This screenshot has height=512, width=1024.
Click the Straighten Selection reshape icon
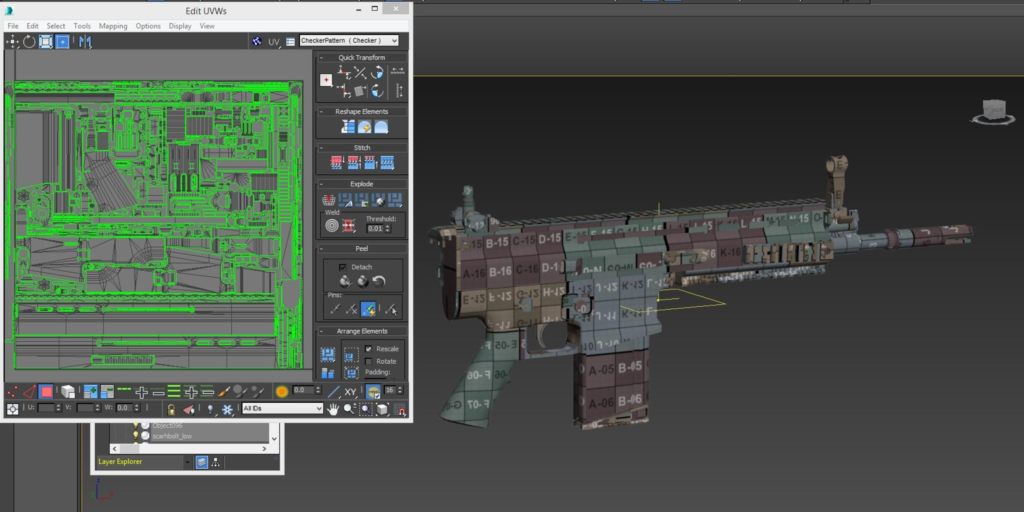coord(348,127)
